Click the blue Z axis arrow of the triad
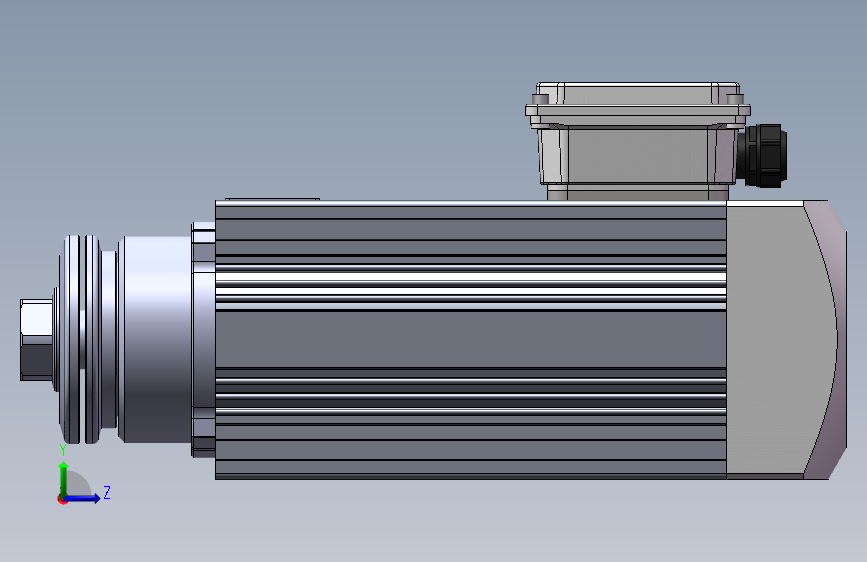 83,498
